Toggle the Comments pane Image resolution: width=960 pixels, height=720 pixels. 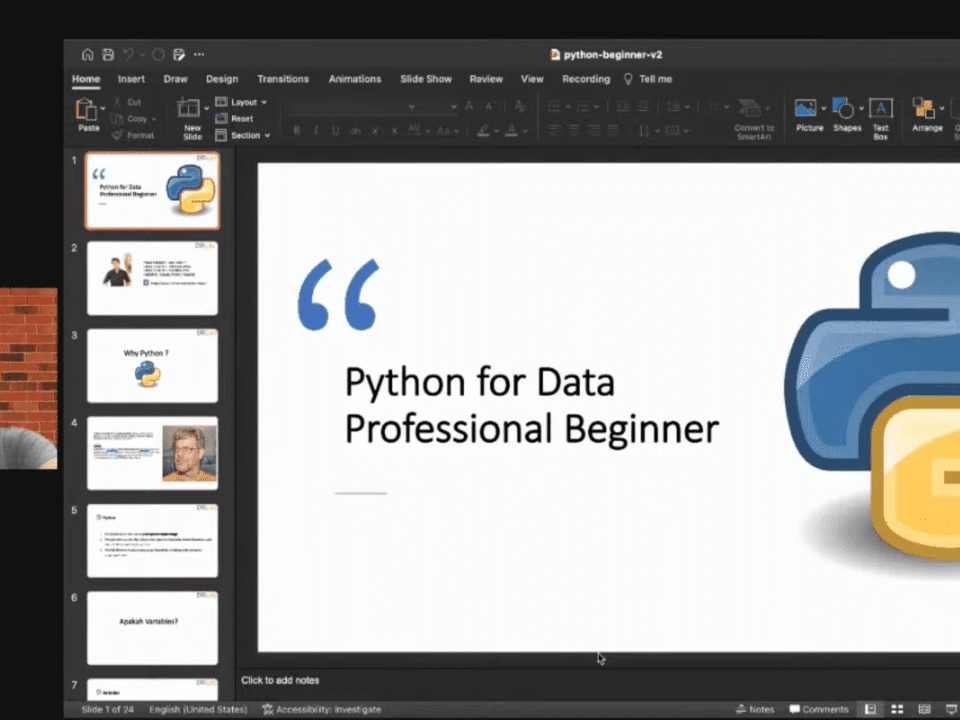click(x=819, y=709)
